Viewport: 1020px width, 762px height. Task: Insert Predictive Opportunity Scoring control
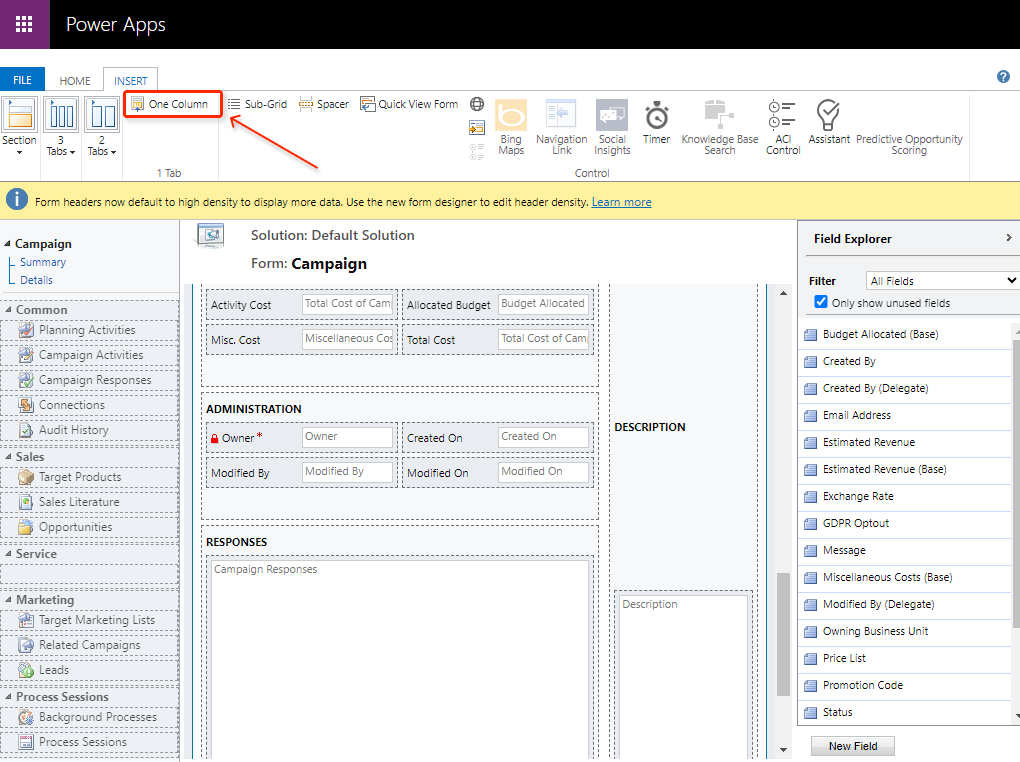(x=909, y=144)
